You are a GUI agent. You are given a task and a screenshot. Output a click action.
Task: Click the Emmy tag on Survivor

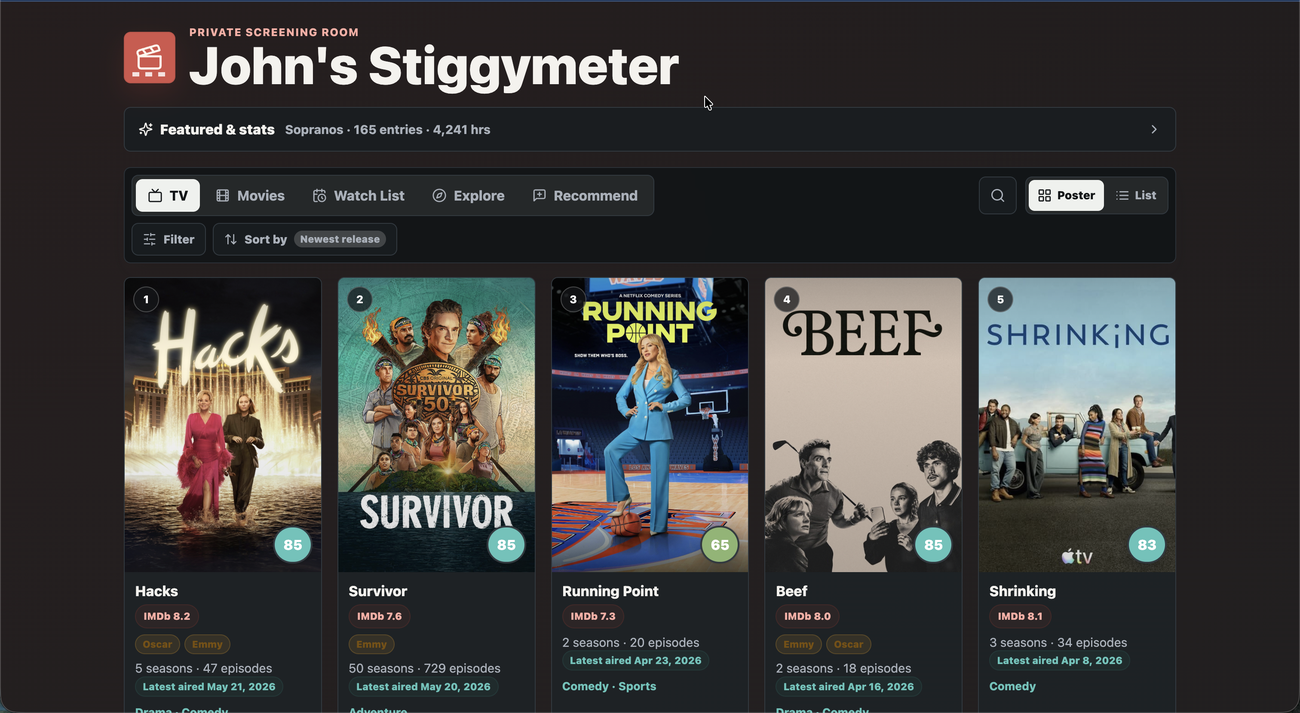[371, 645]
